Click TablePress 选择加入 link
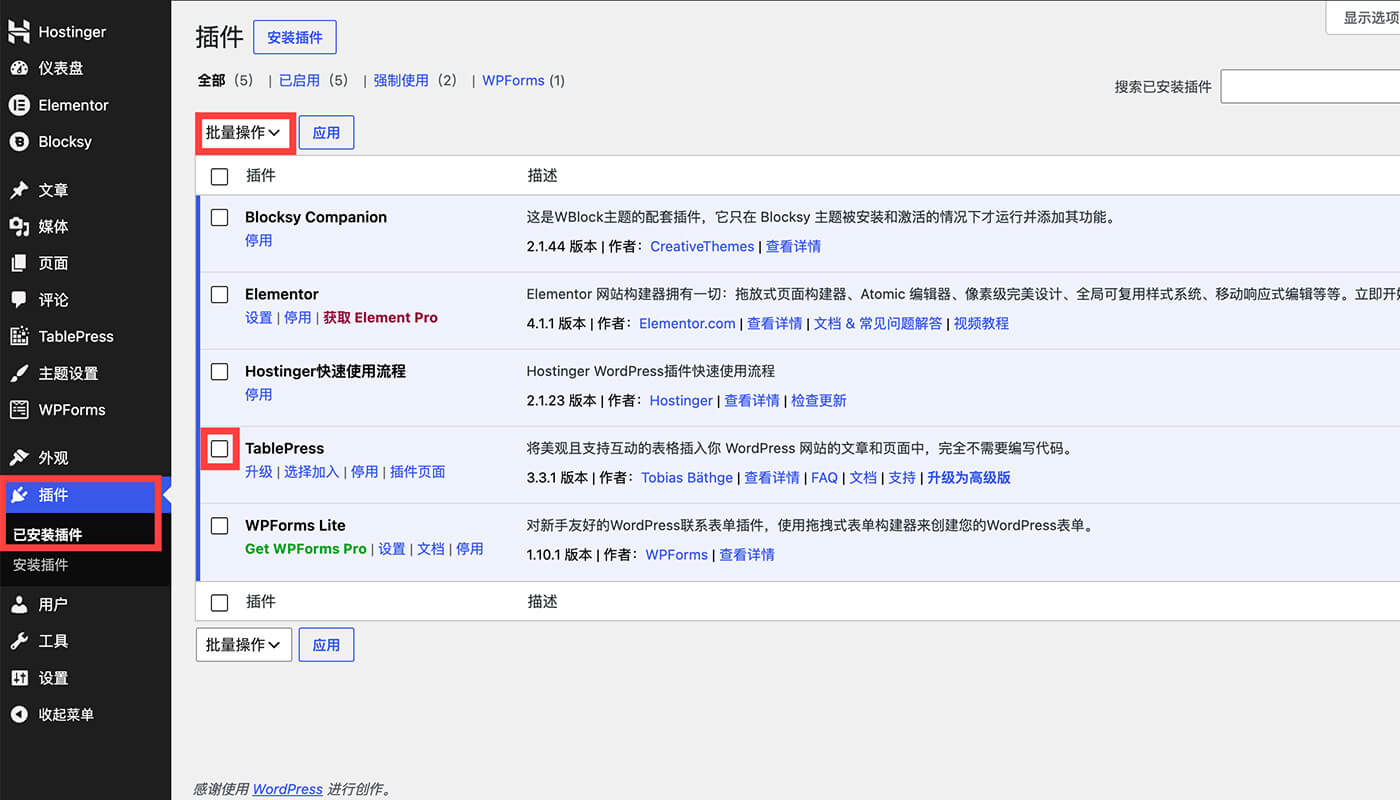1400x800 pixels. [x=312, y=472]
